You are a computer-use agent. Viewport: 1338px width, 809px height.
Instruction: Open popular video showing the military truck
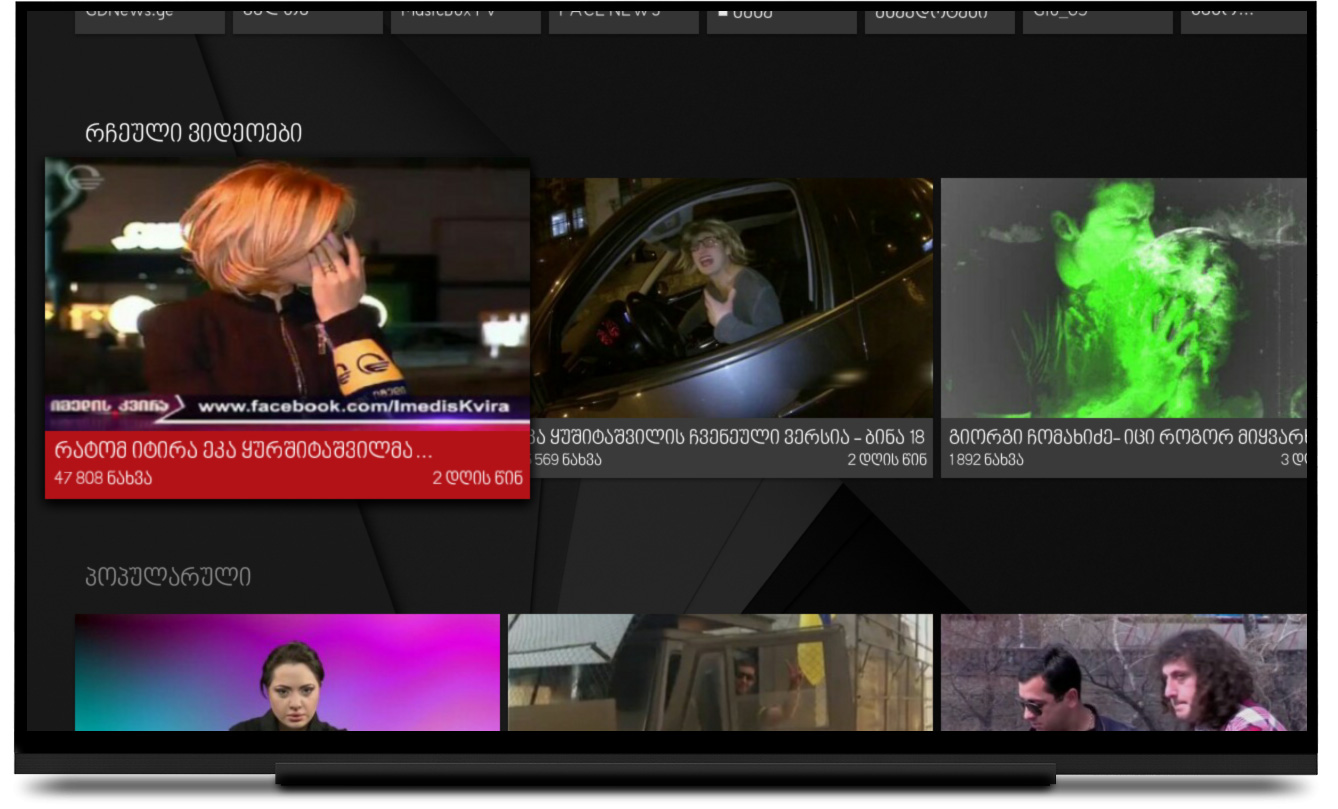click(720, 672)
